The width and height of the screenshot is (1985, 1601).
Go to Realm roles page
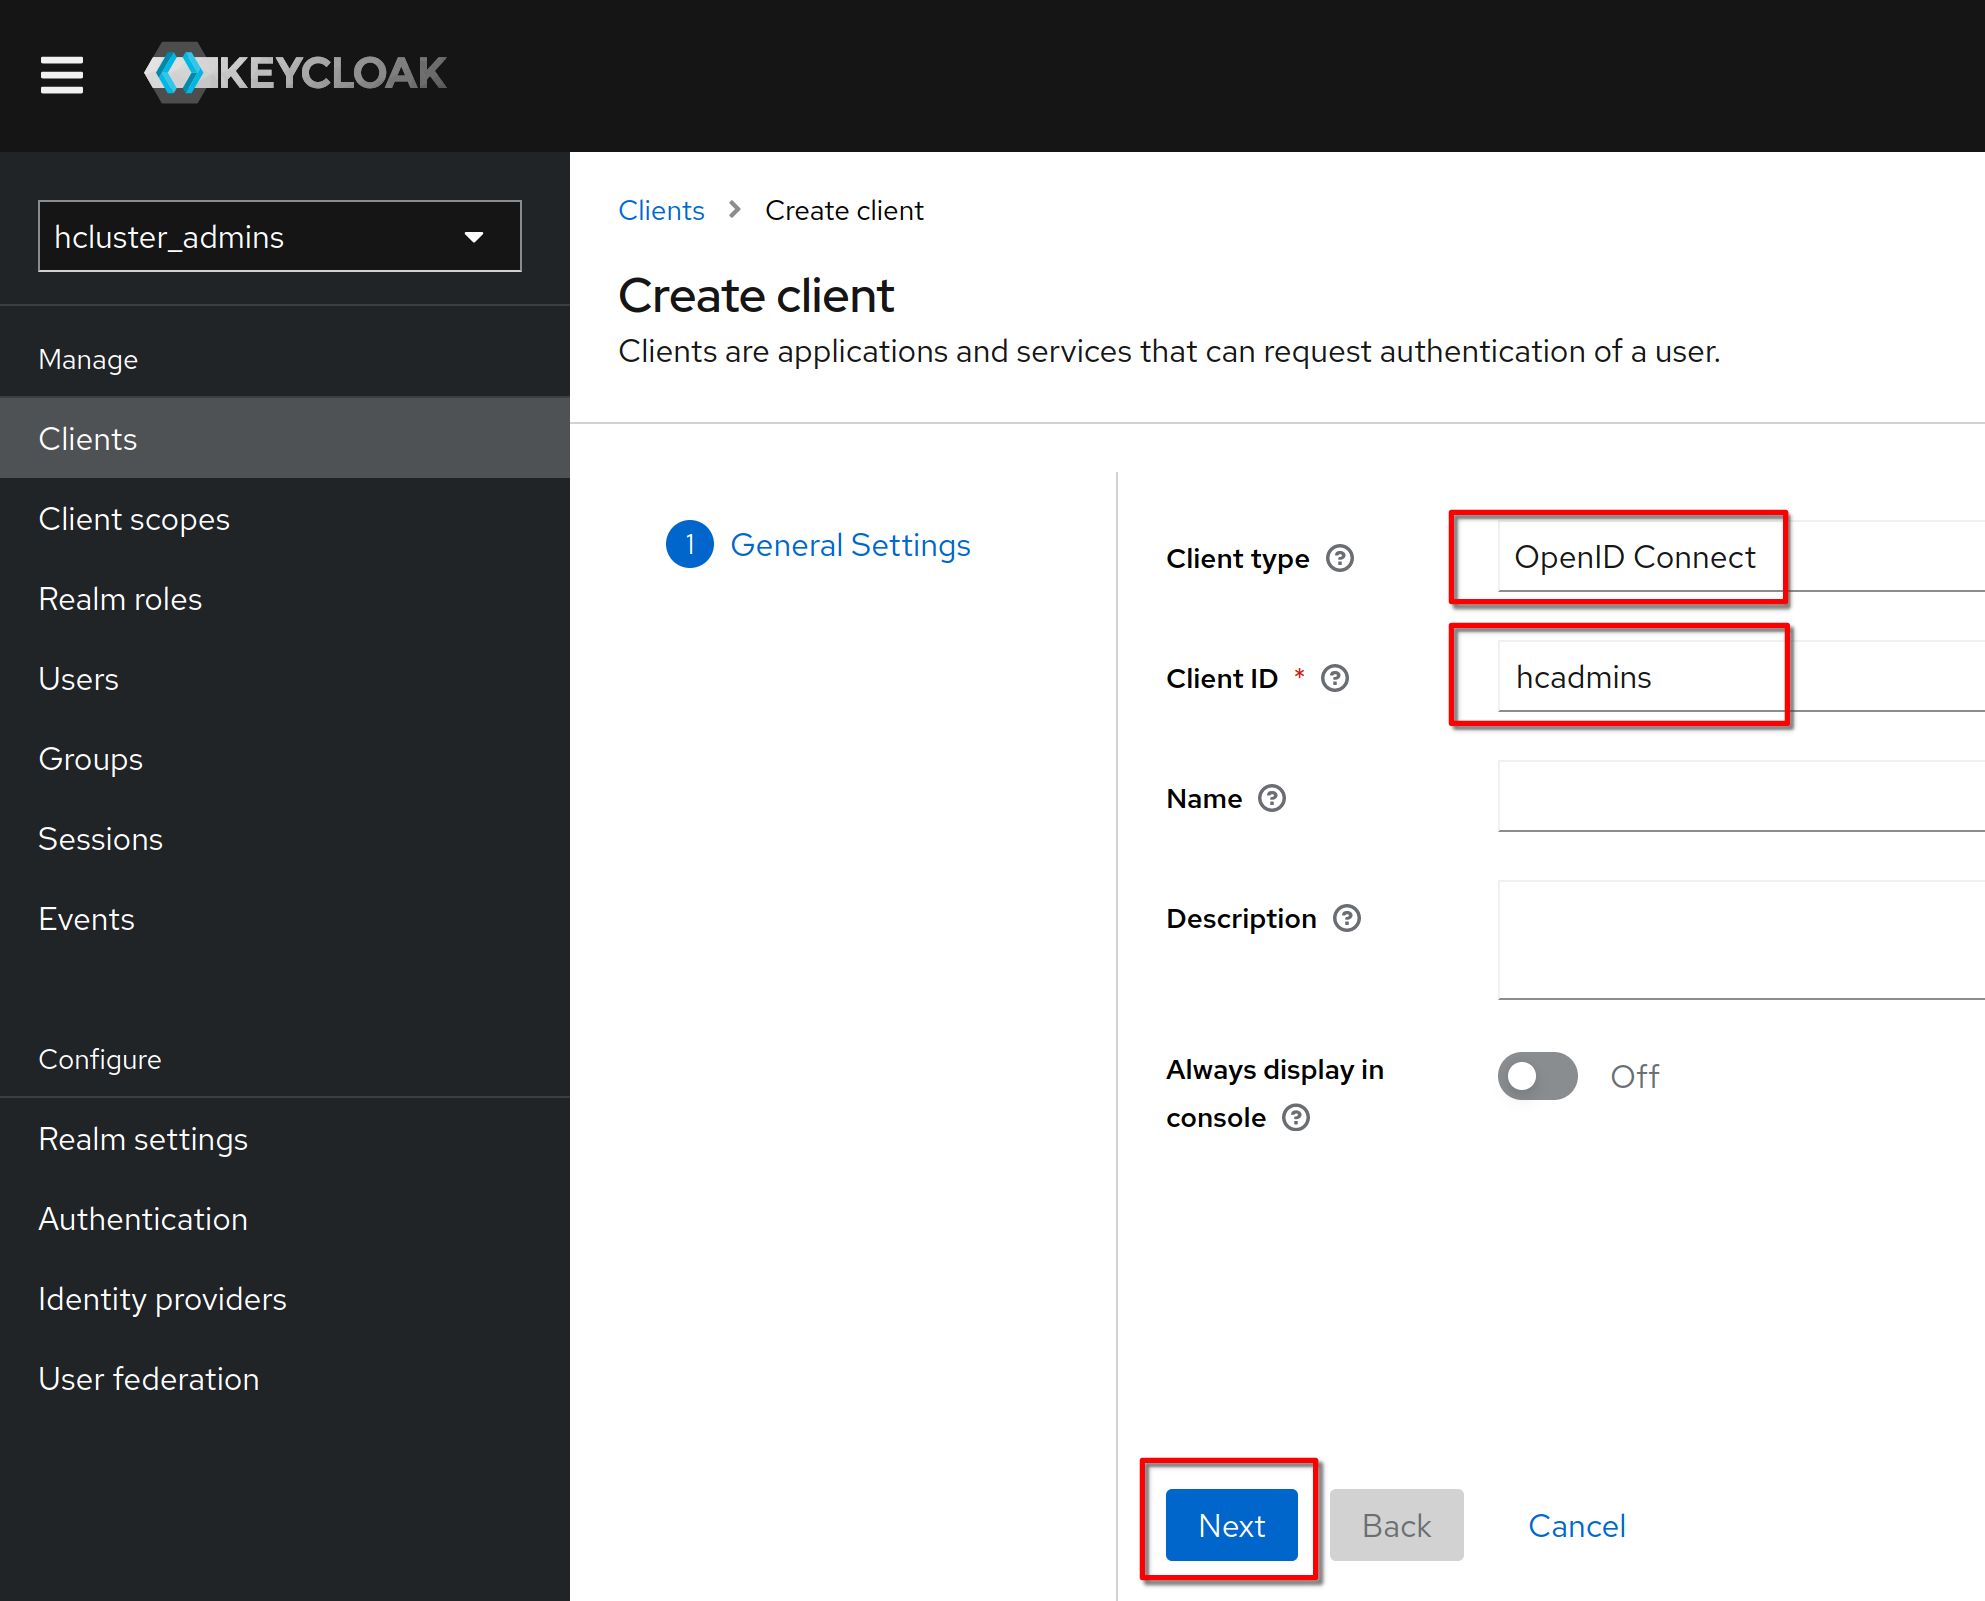coord(120,599)
